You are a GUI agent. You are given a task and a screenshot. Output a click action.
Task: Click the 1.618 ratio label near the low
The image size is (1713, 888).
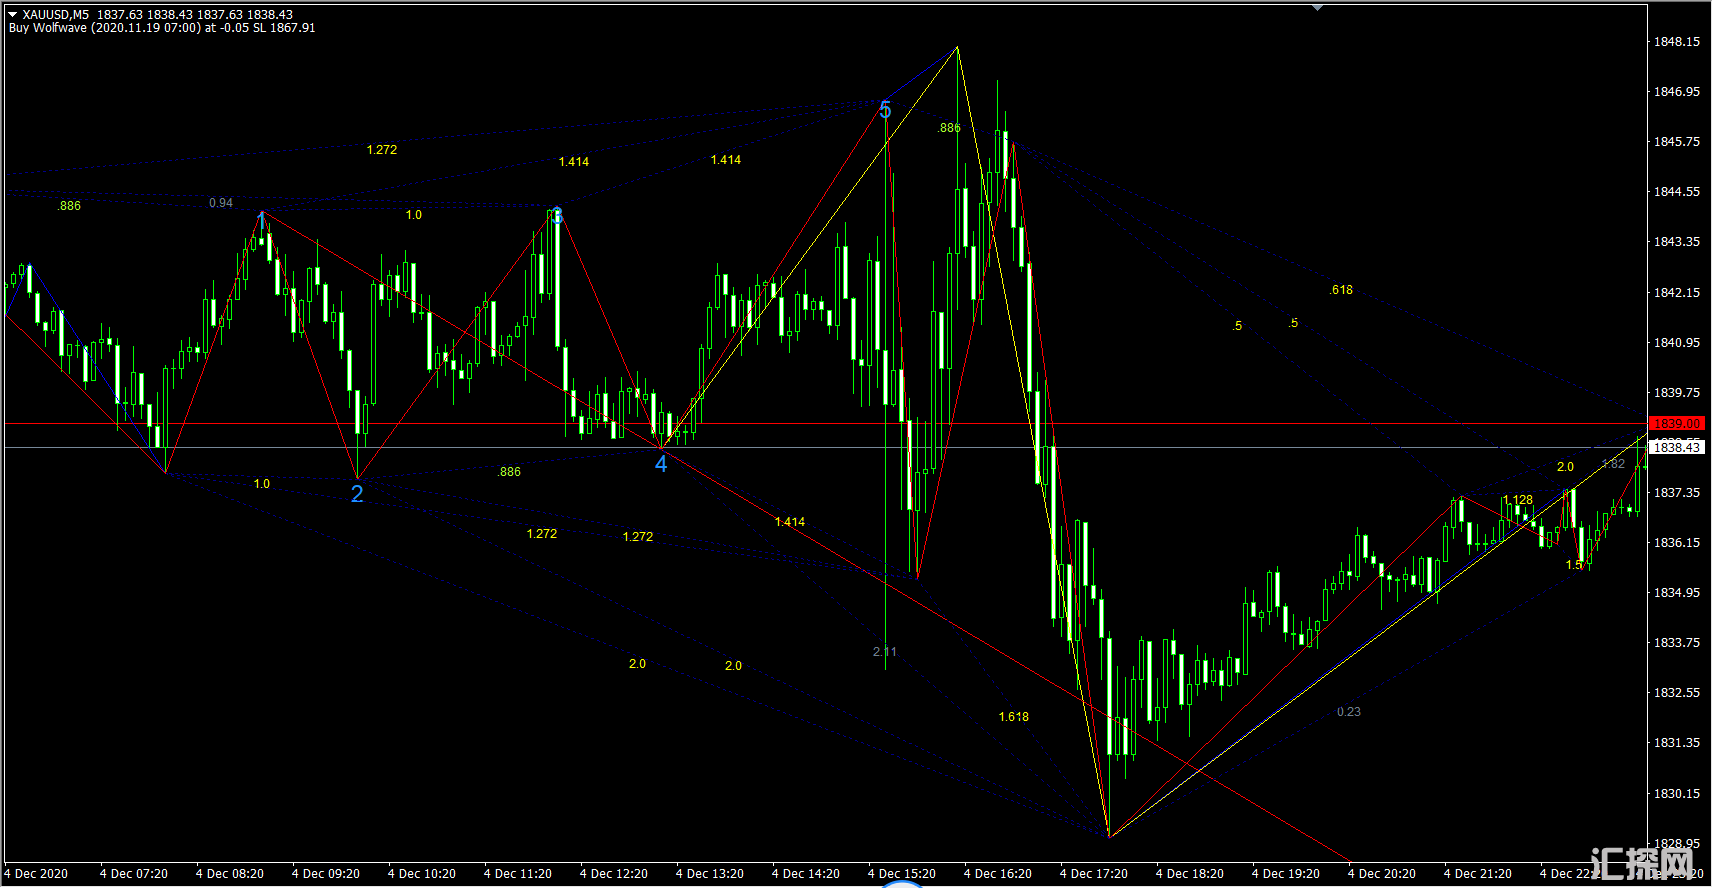coord(1013,717)
